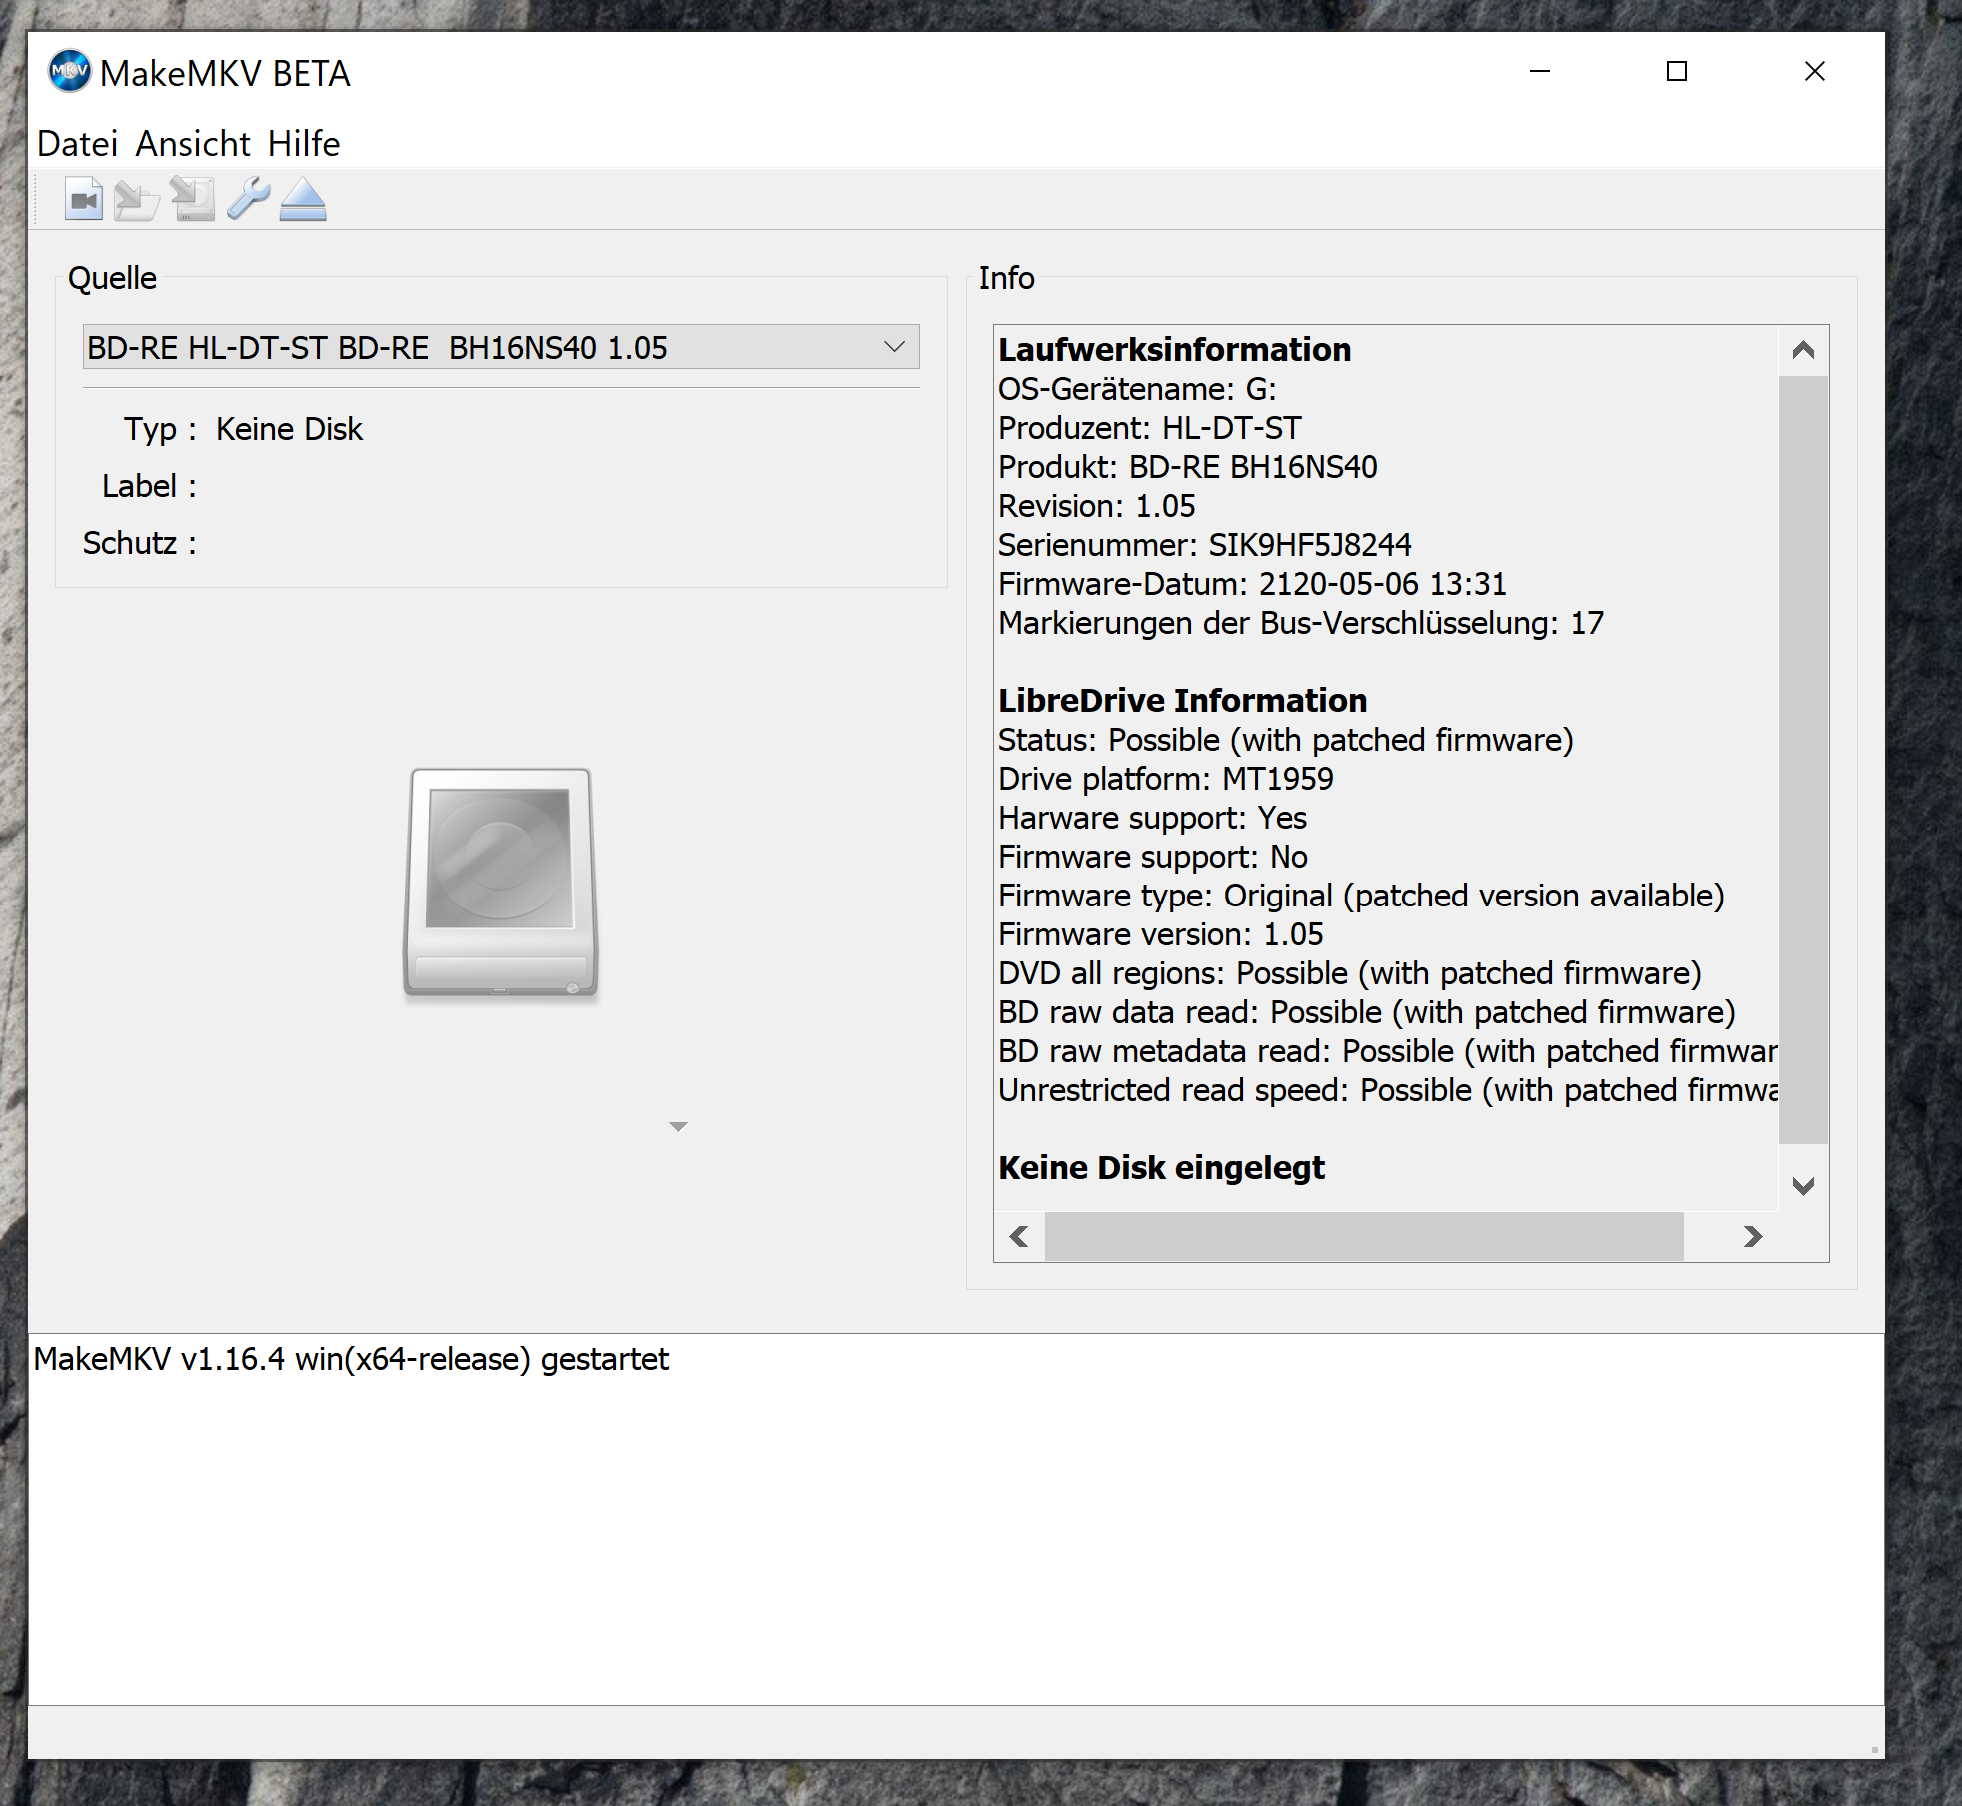Open Preferences with the wrench icon

(248, 199)
